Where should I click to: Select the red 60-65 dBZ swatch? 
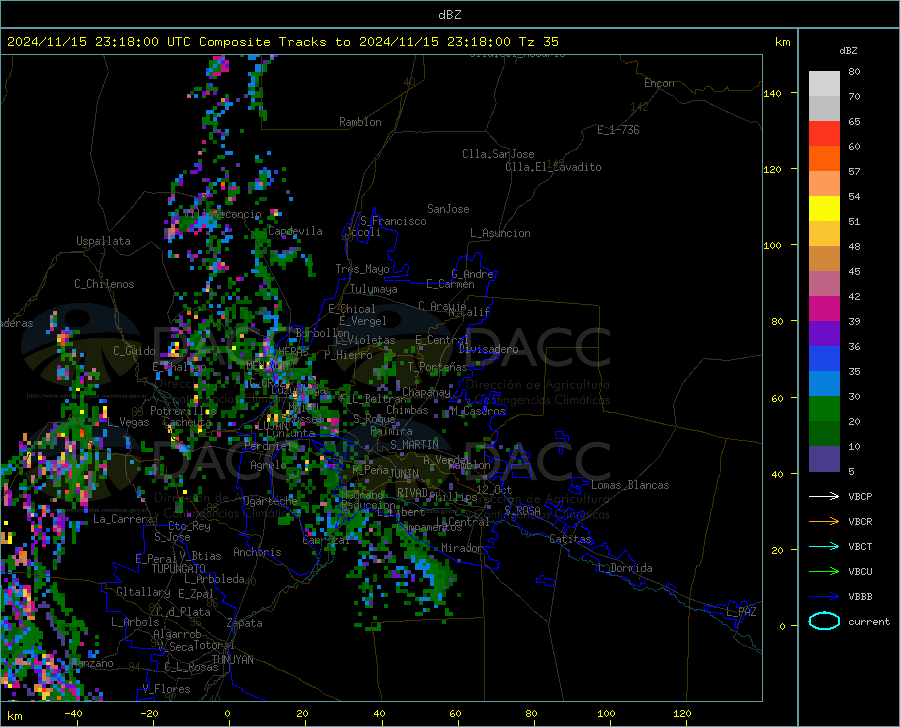pos(824,134)
